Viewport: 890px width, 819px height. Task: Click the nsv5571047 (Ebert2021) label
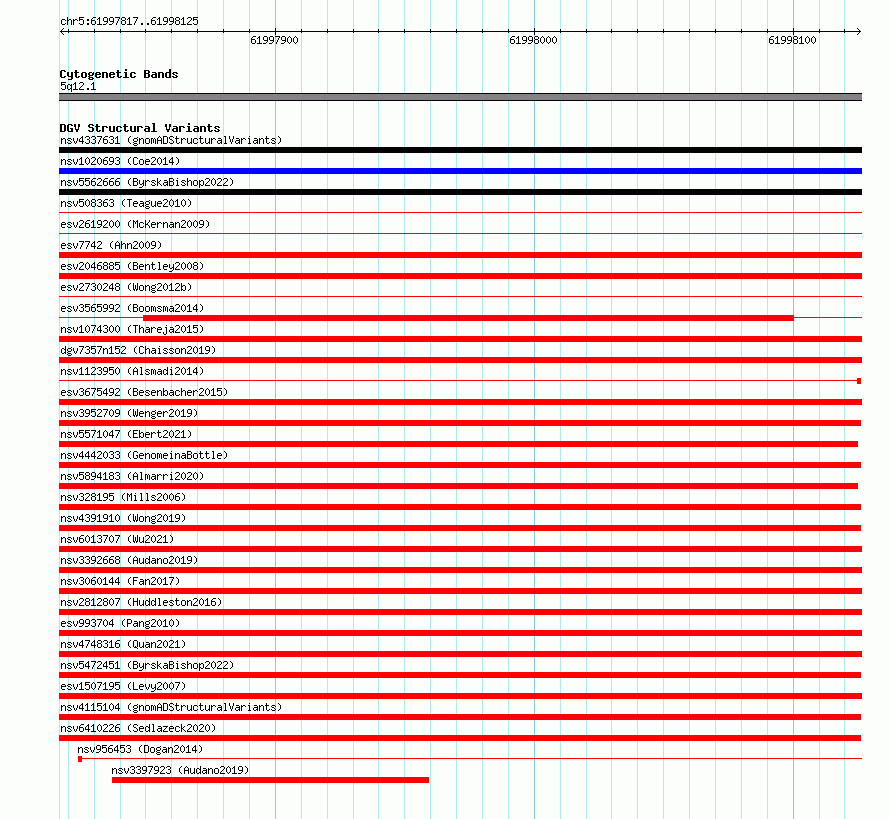tap(126, 434)
